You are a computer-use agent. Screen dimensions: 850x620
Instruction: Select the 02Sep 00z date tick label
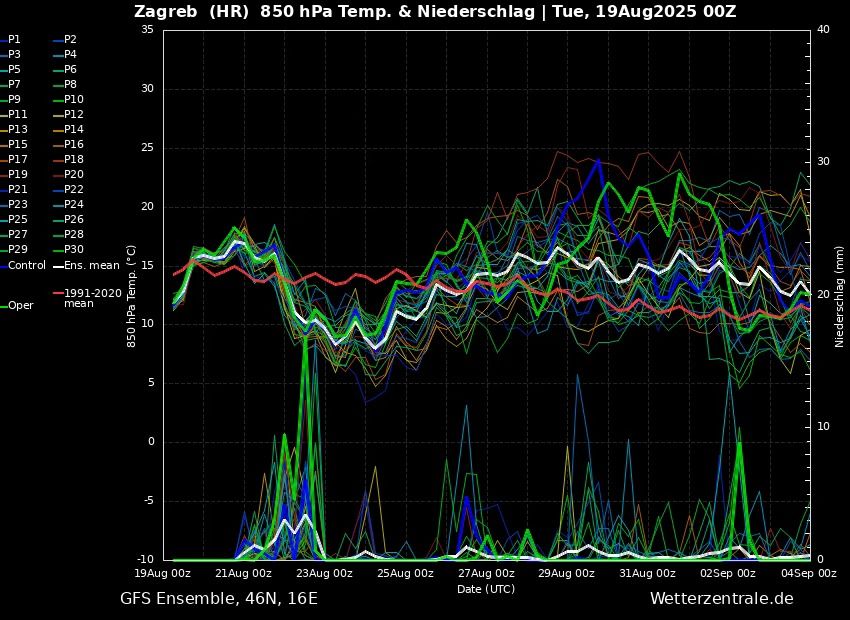[727, 573]
